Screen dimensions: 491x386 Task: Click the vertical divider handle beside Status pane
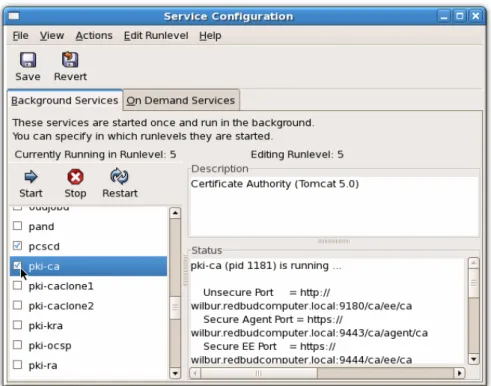[186, 271]
